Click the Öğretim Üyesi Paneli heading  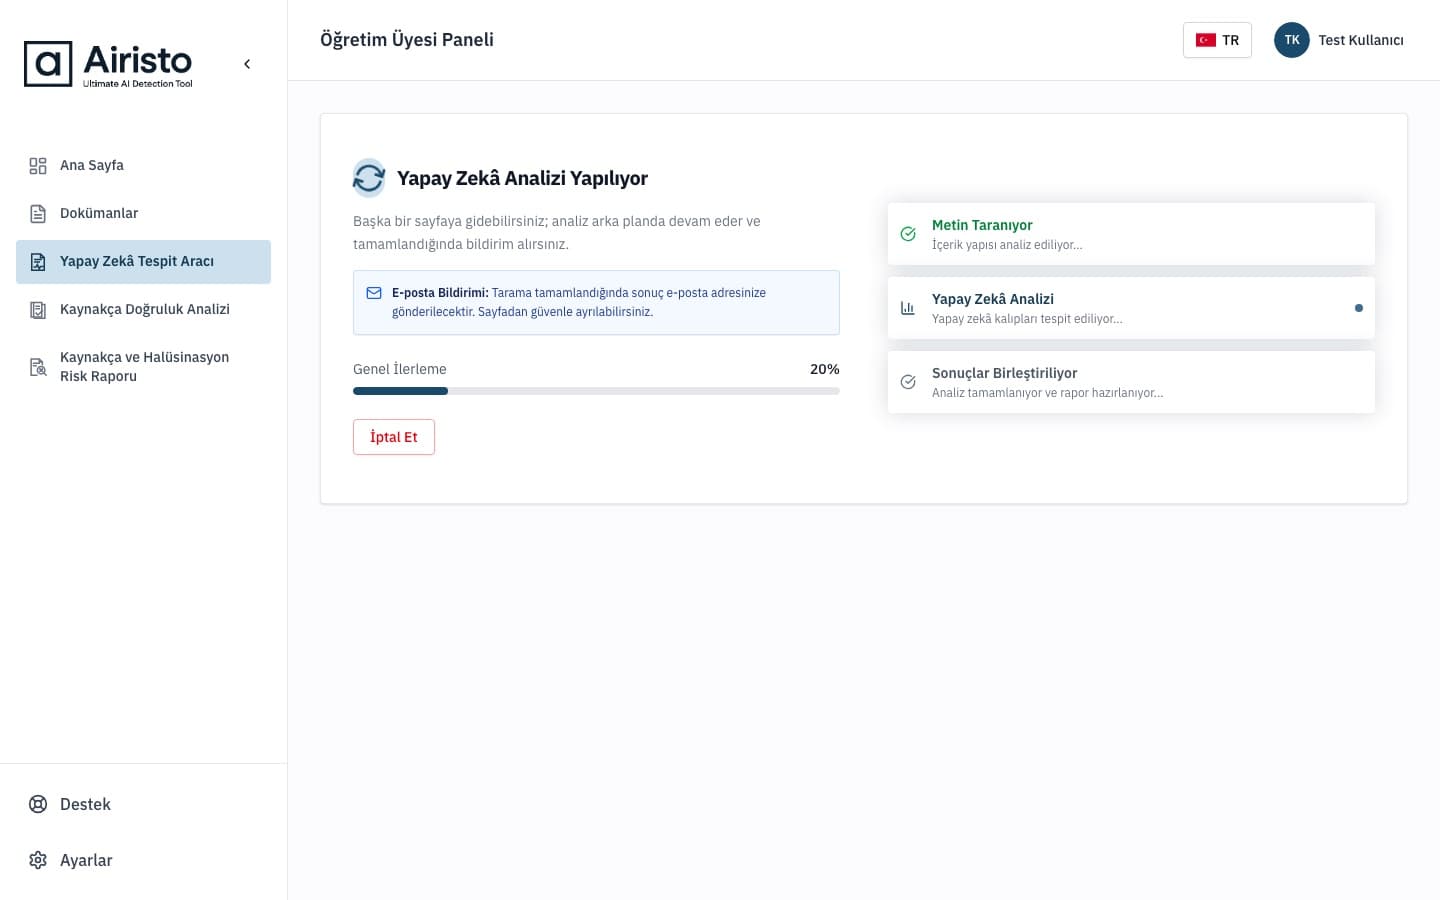[x=407, y=40]
